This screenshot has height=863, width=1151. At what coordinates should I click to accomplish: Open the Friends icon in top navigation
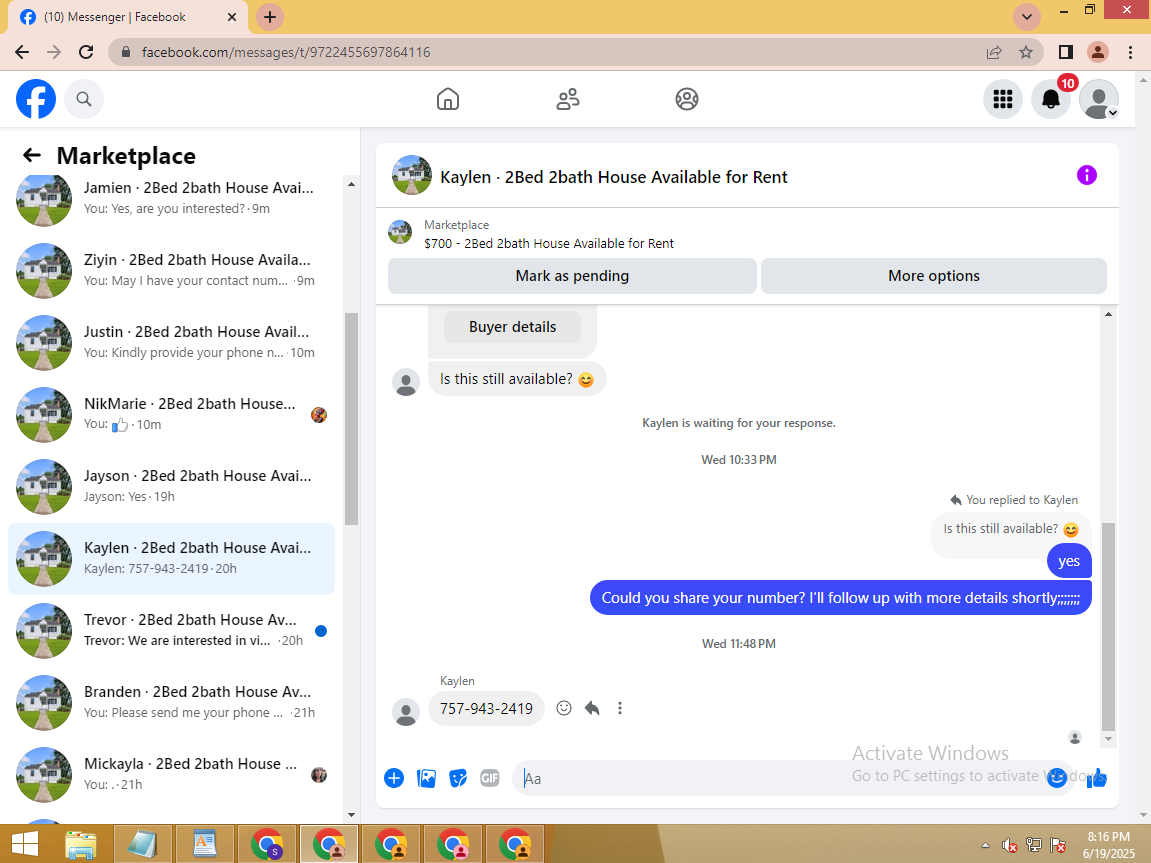pos(567,99)
